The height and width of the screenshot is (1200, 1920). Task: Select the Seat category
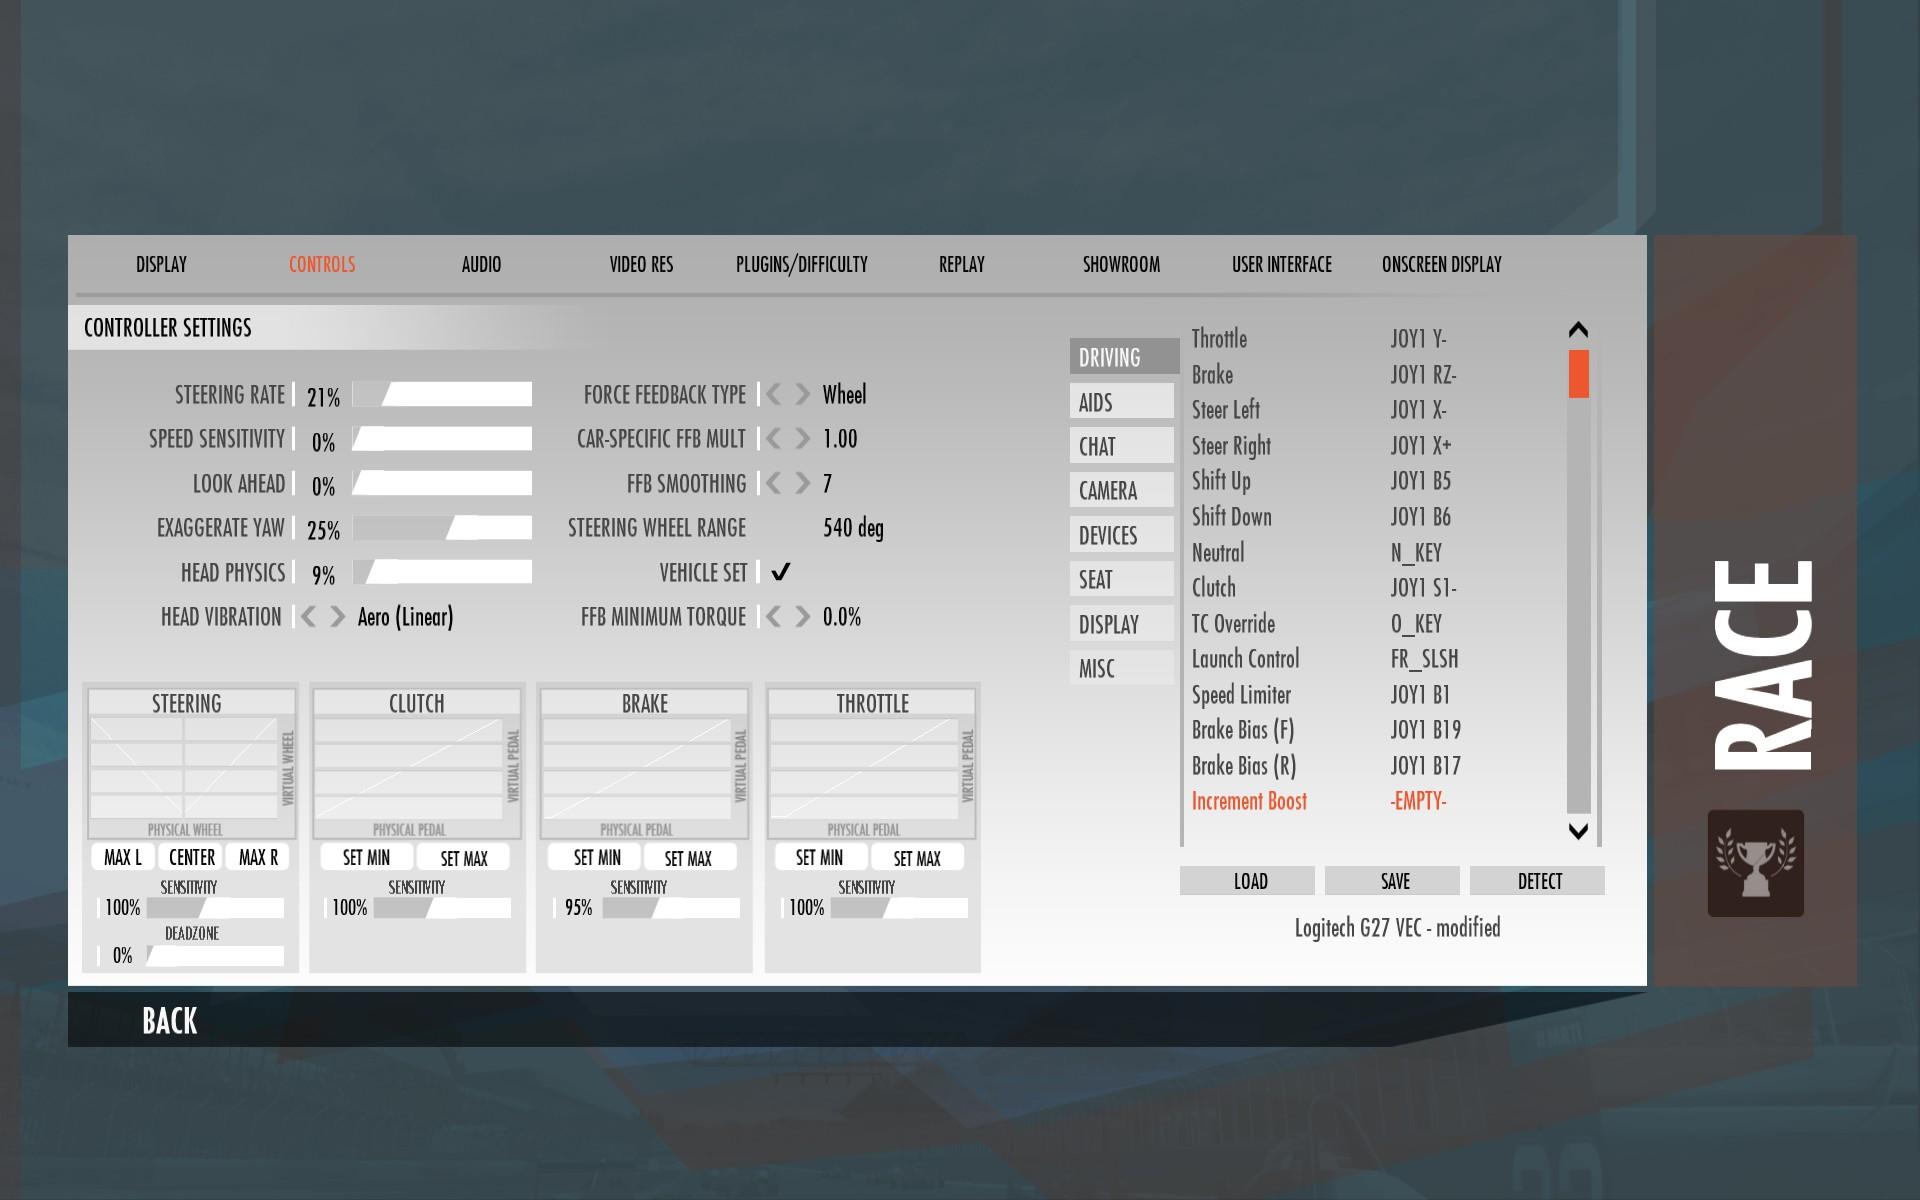coord(1121,580)
